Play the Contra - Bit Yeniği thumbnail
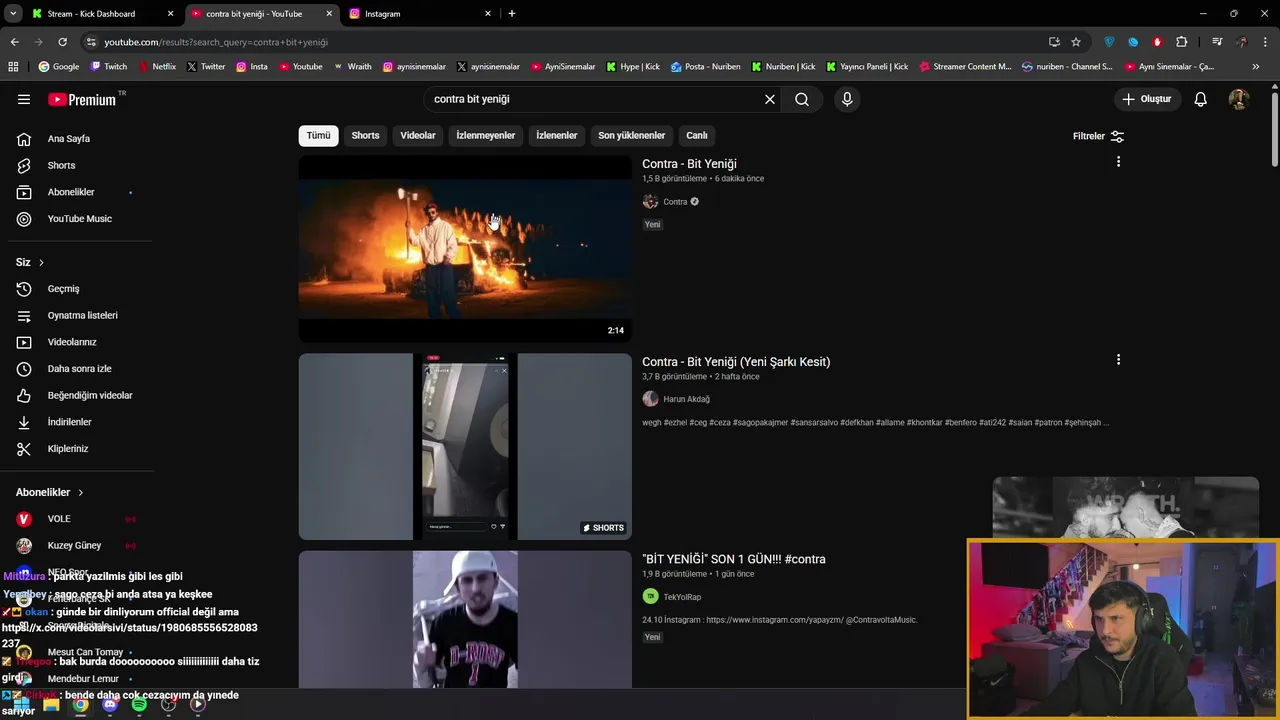Screen dimensions: 1280x720 (x=465, y=249)
